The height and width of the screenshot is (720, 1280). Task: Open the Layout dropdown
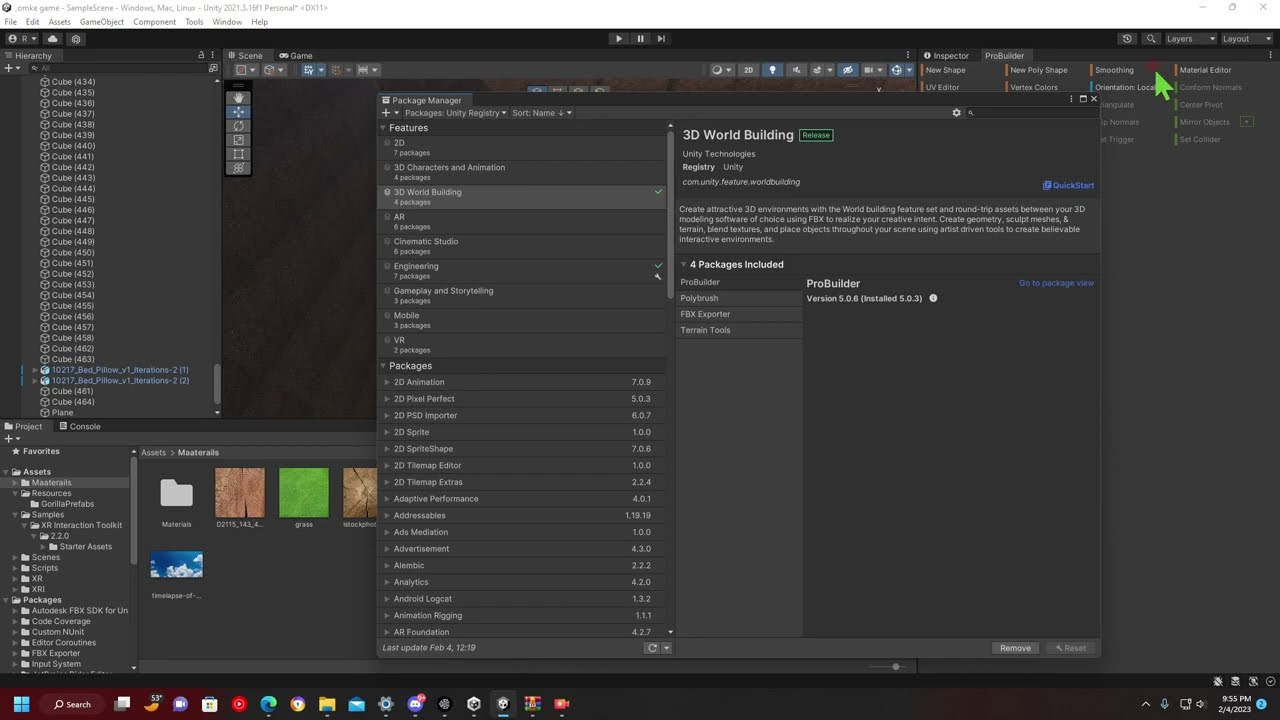1249,39
